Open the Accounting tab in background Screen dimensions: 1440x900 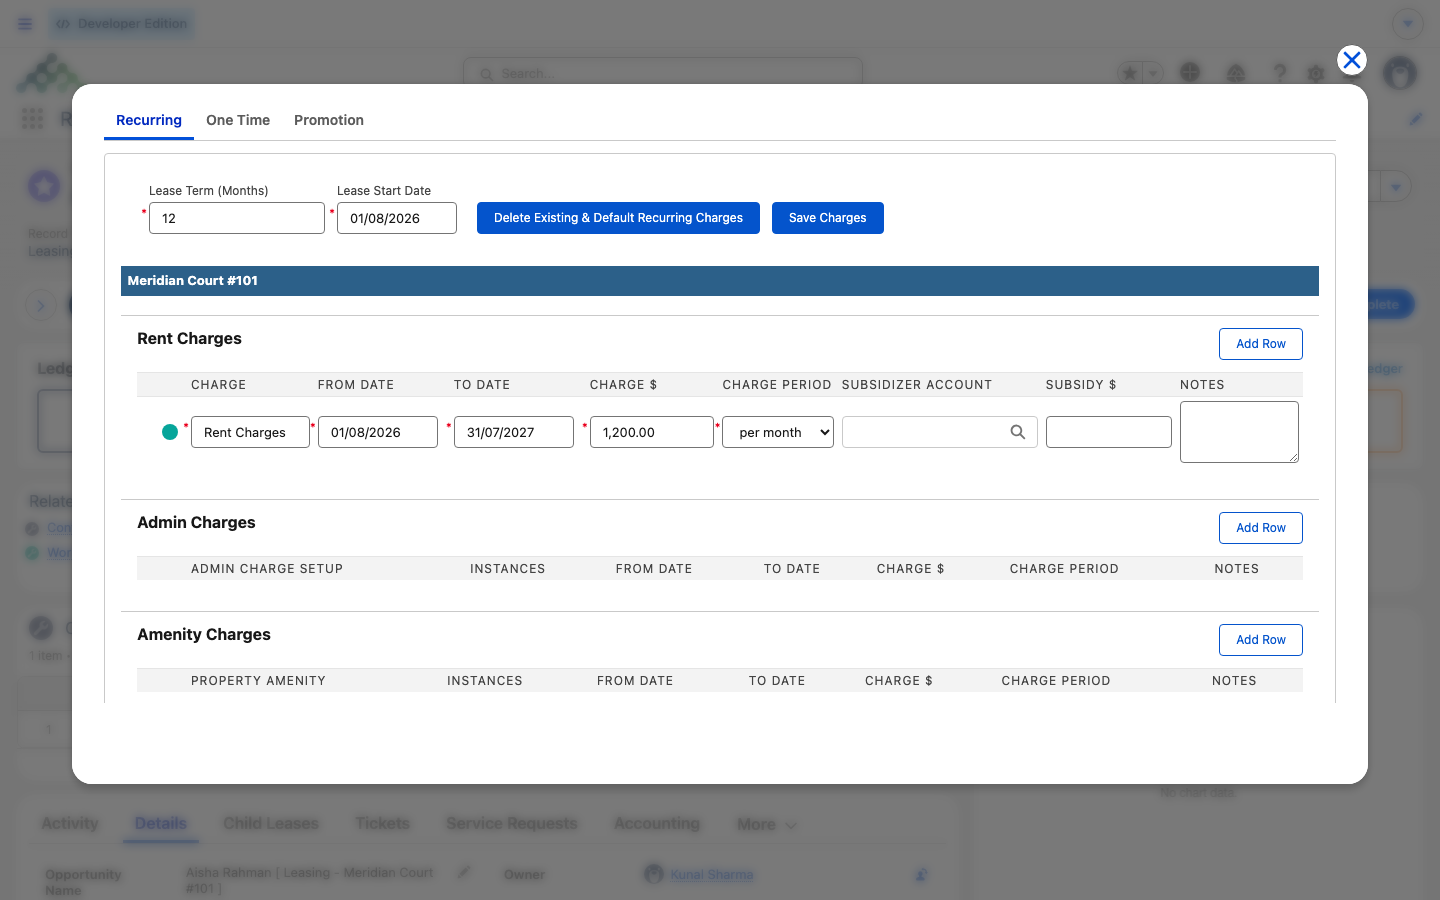pos(657,824)
